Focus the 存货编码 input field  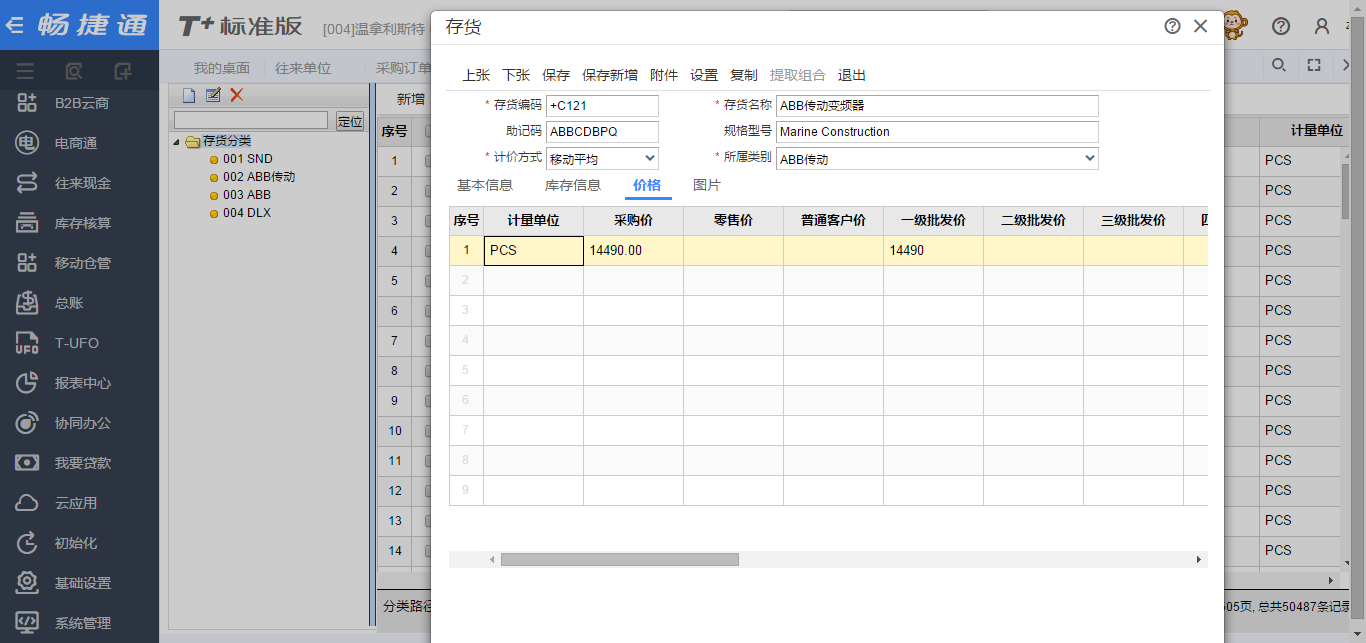coord(603,105)
